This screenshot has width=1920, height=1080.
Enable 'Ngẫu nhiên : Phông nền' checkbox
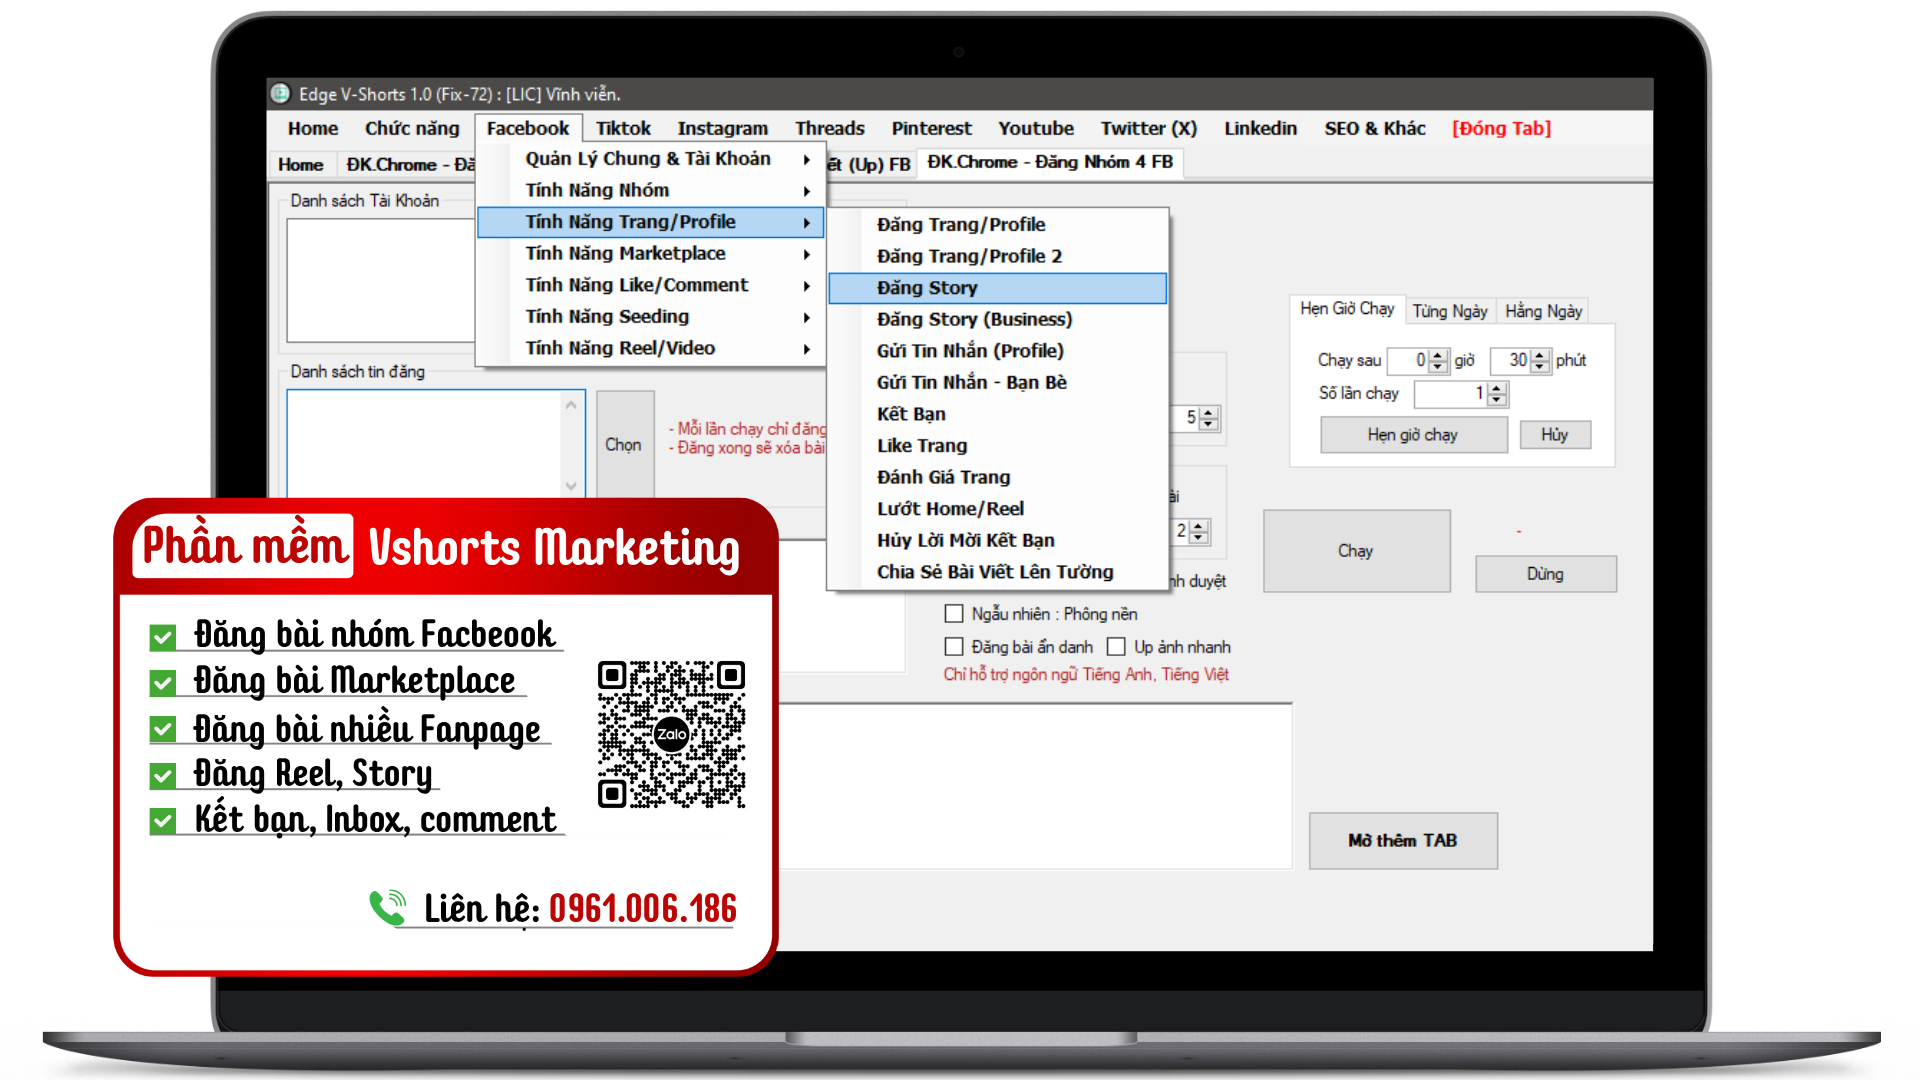click(954, 614)
